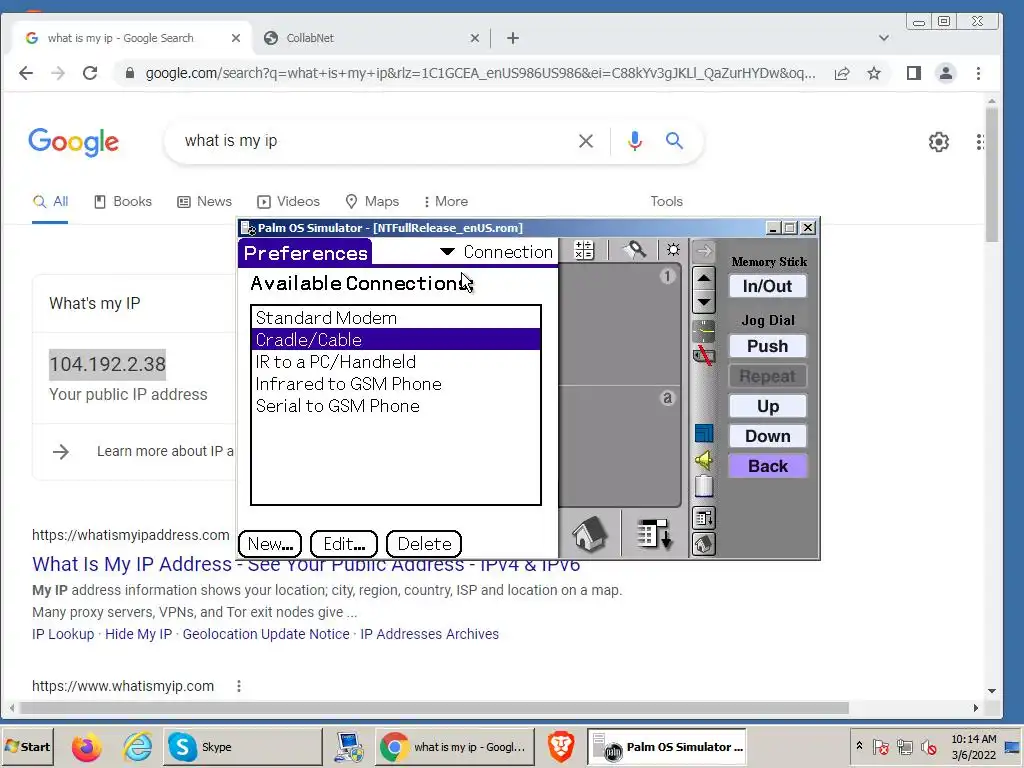Open Chrome profile avatar
The height and width of the screenshot is (768, 1024).
[946, 73]
